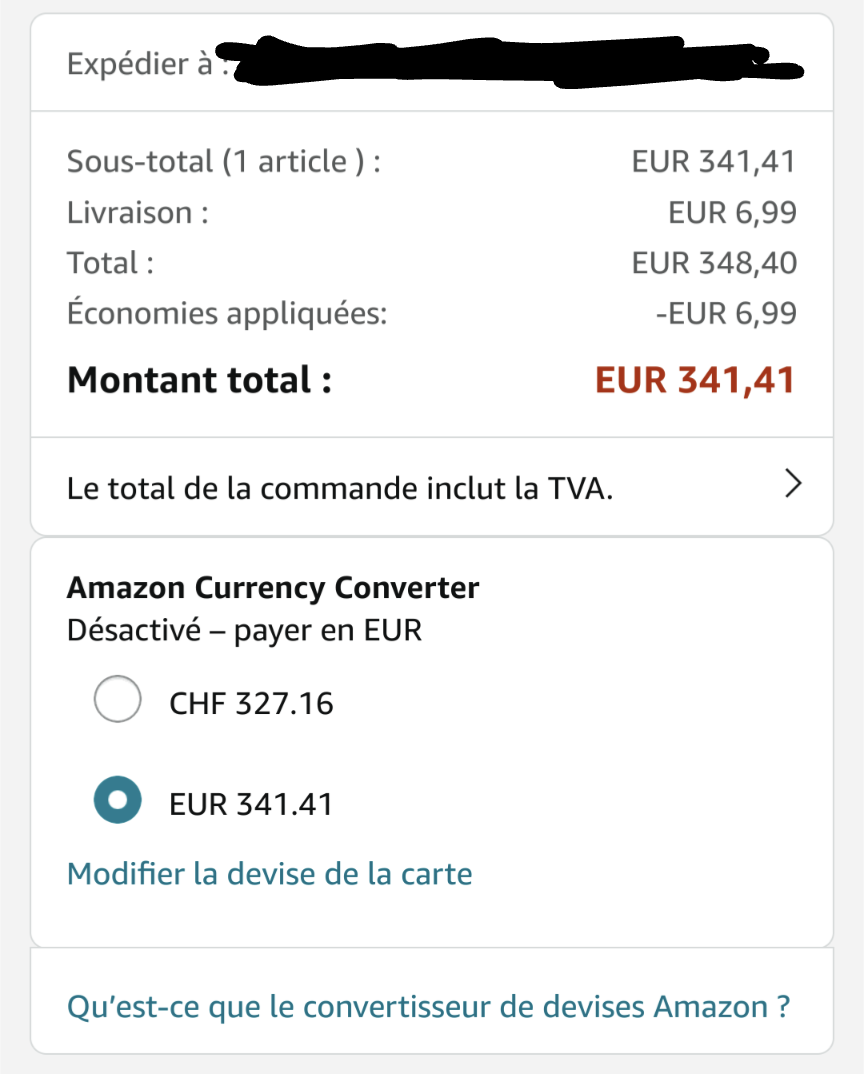Click the "EUR 6,99" delivery cost
This screenshot has height=1074, width=864.
coord(732,212)
